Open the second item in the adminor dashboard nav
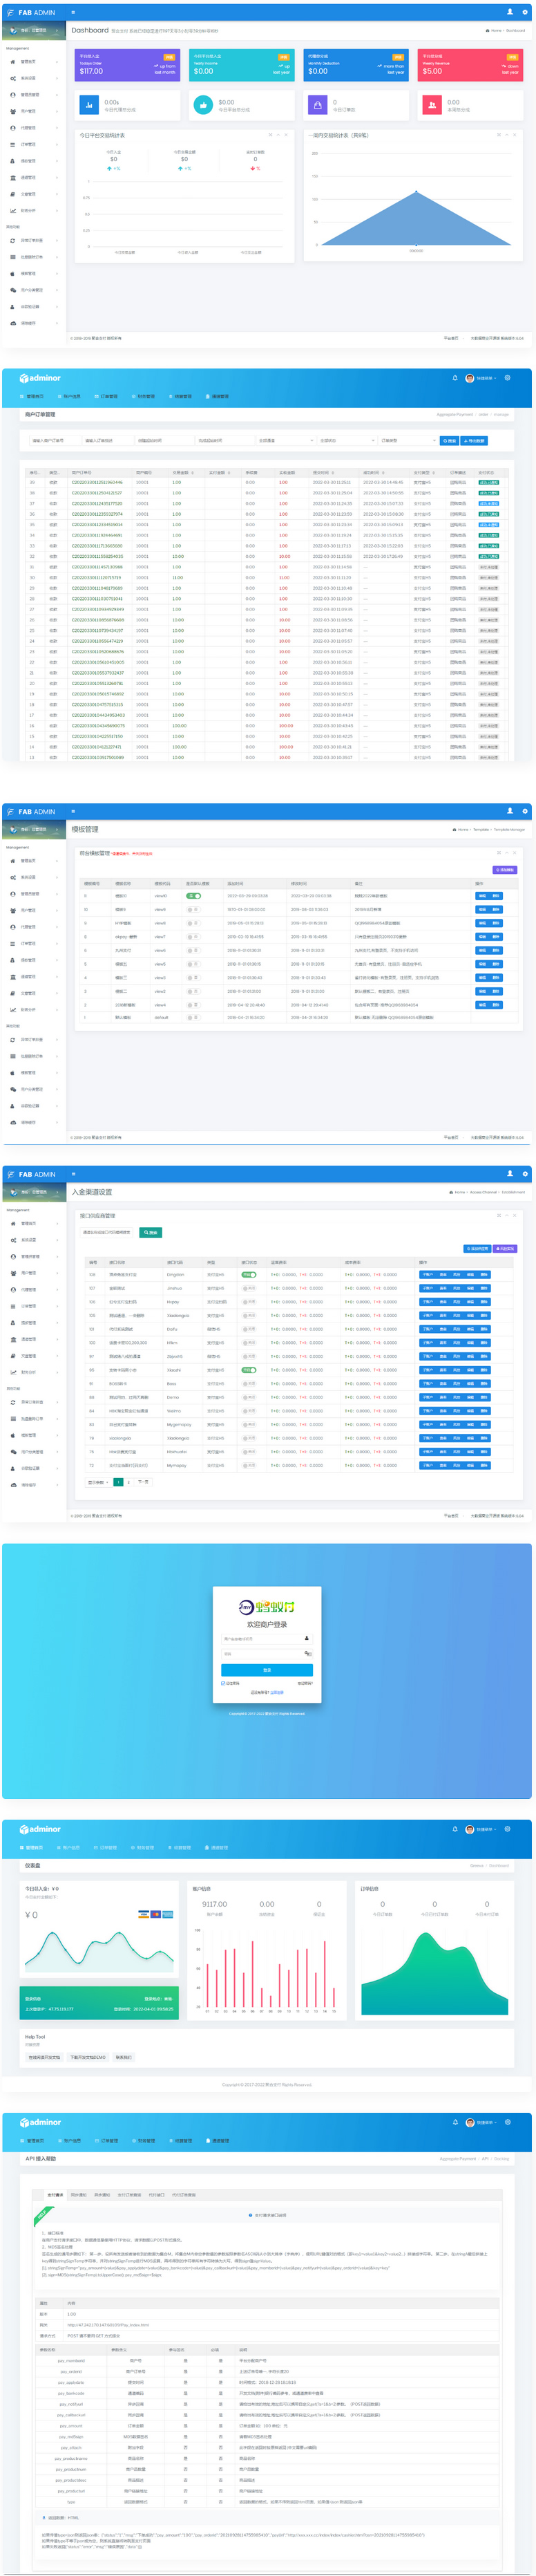Screen dimensions: 536x2576 click(70, 1848)
